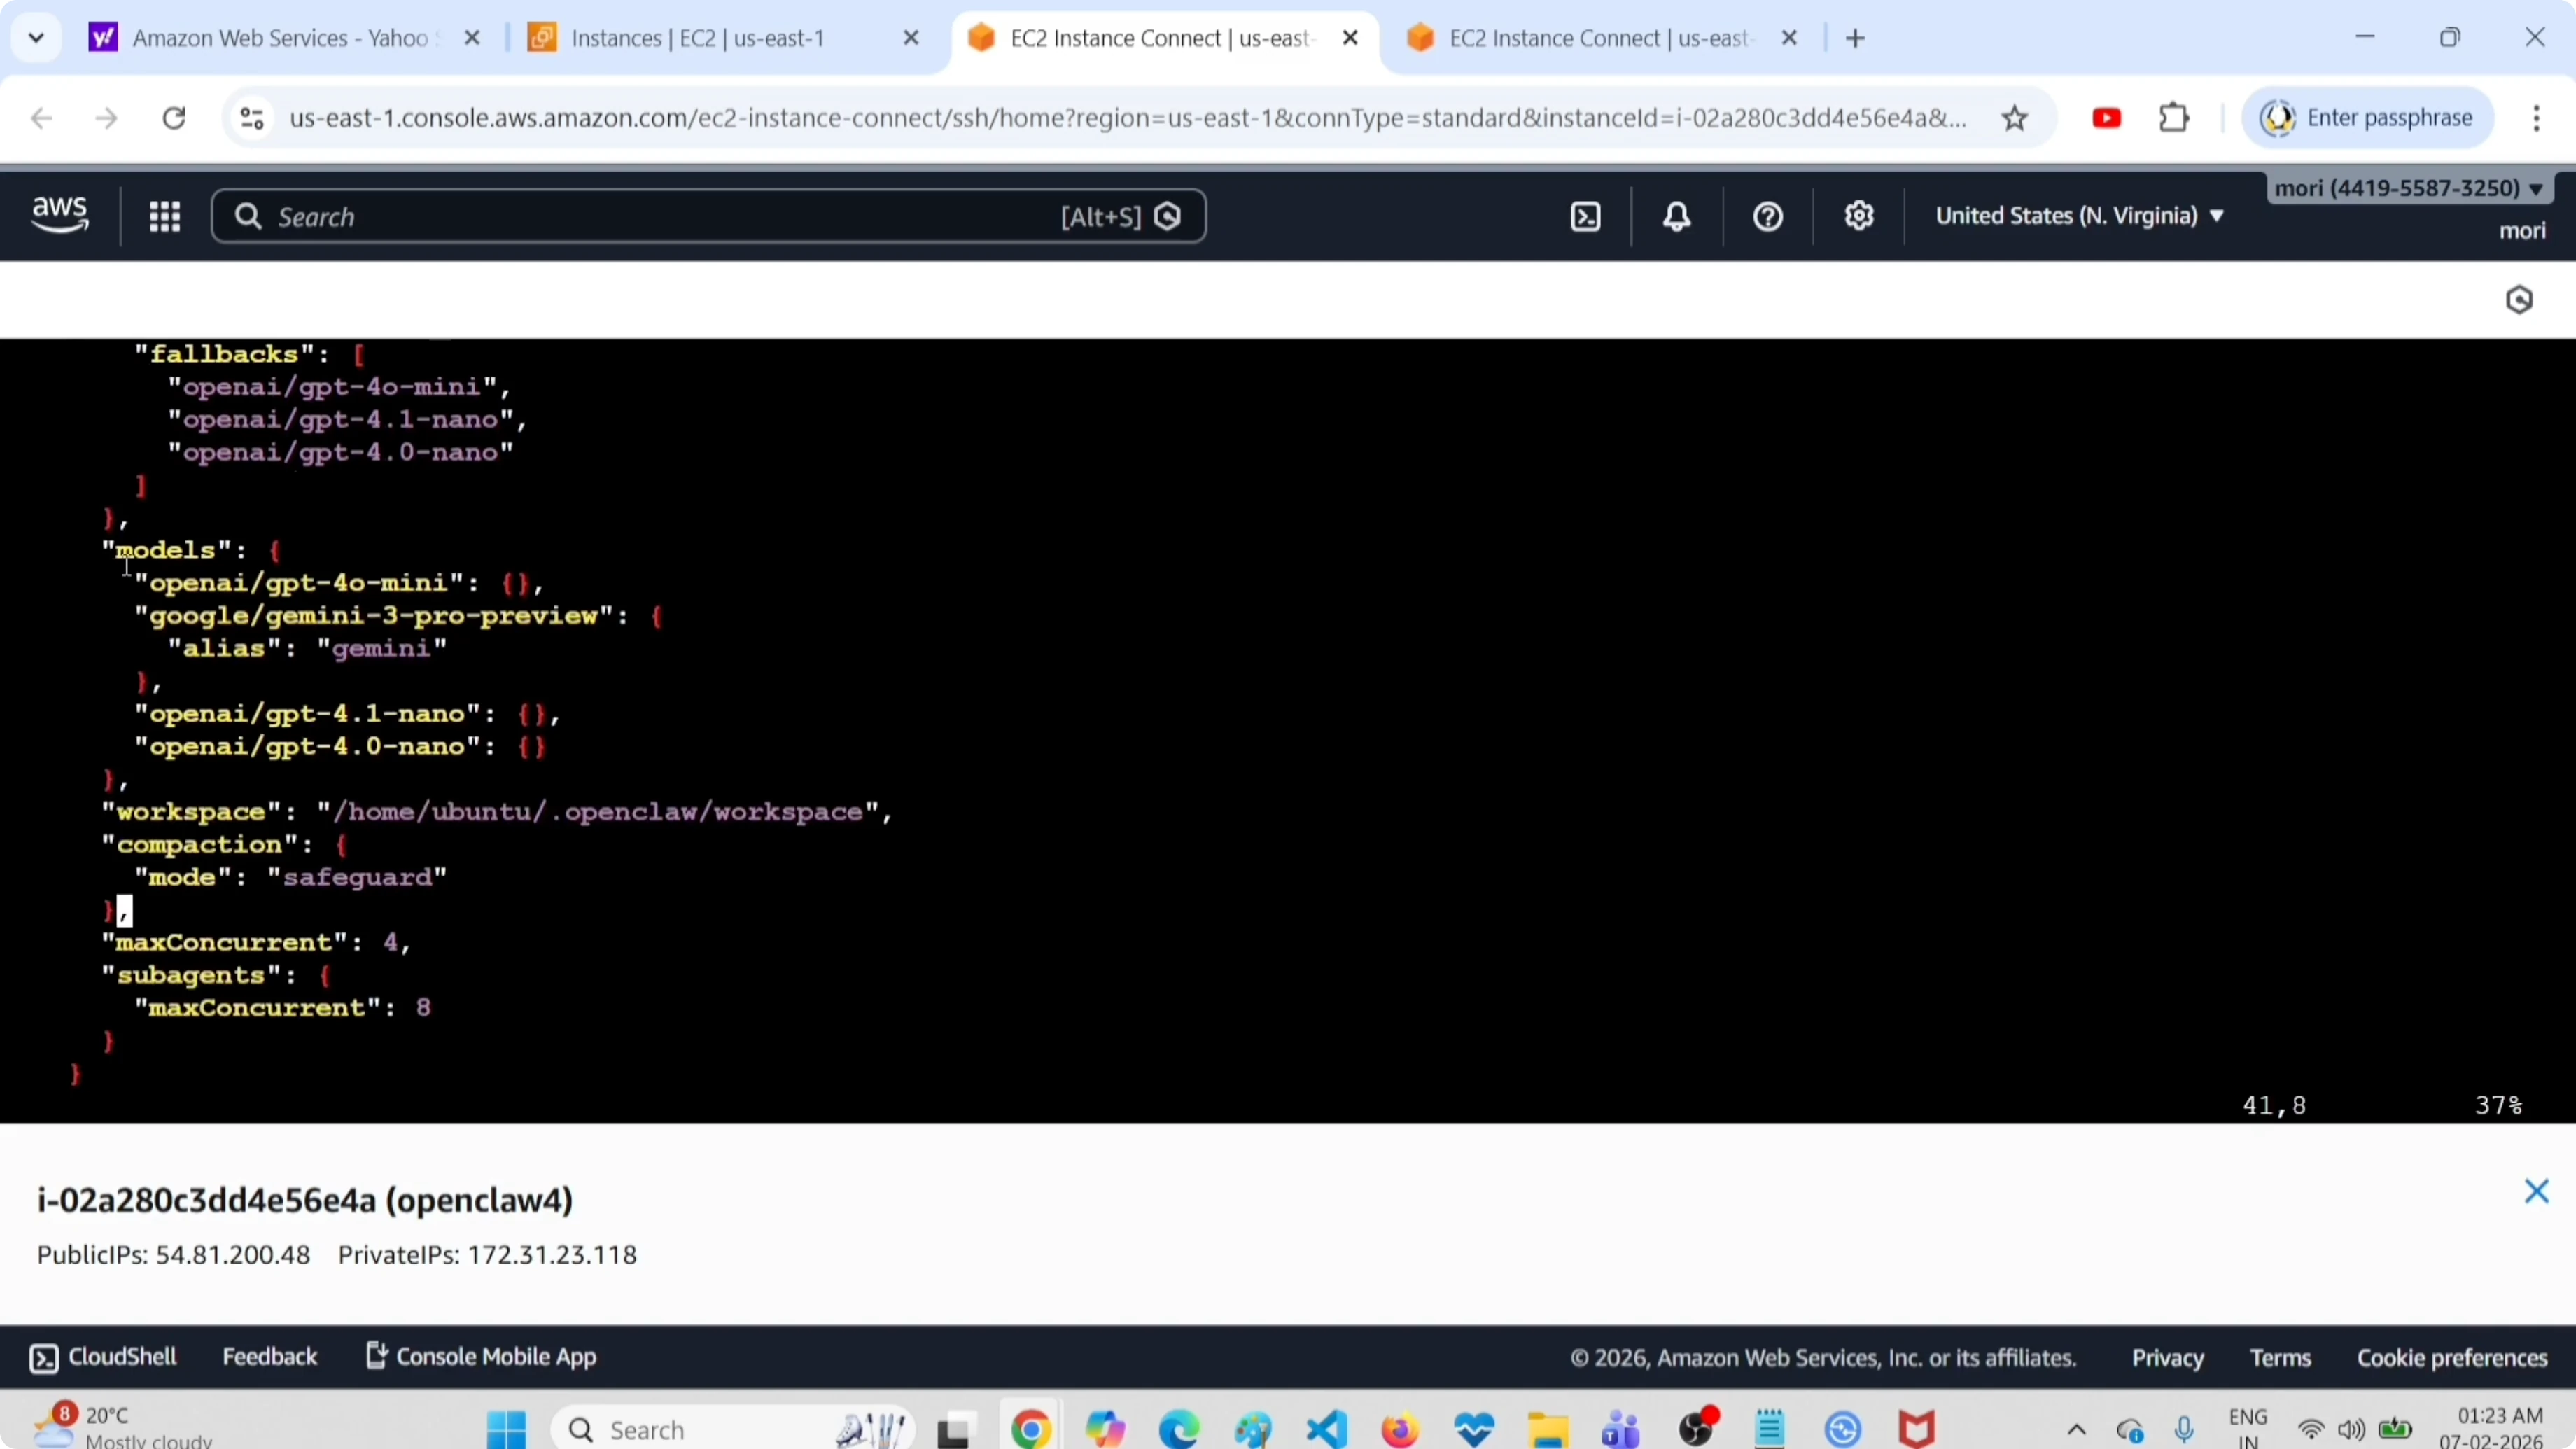Expand the mori account menu
2576x1449 pixels.
2408,188
